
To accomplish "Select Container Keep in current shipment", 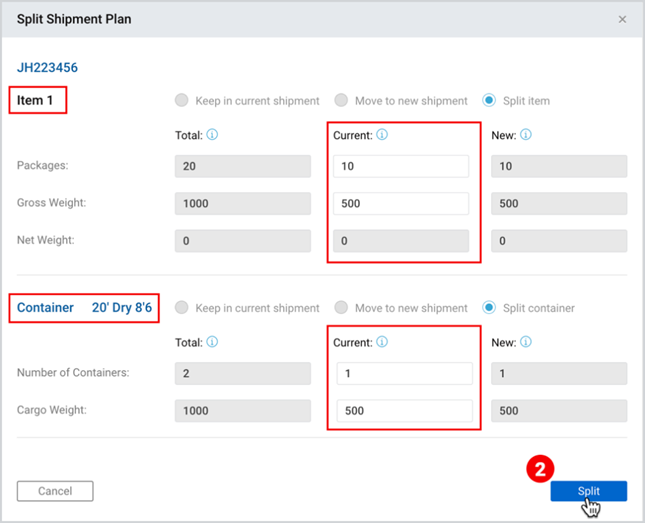I will 181,308.
